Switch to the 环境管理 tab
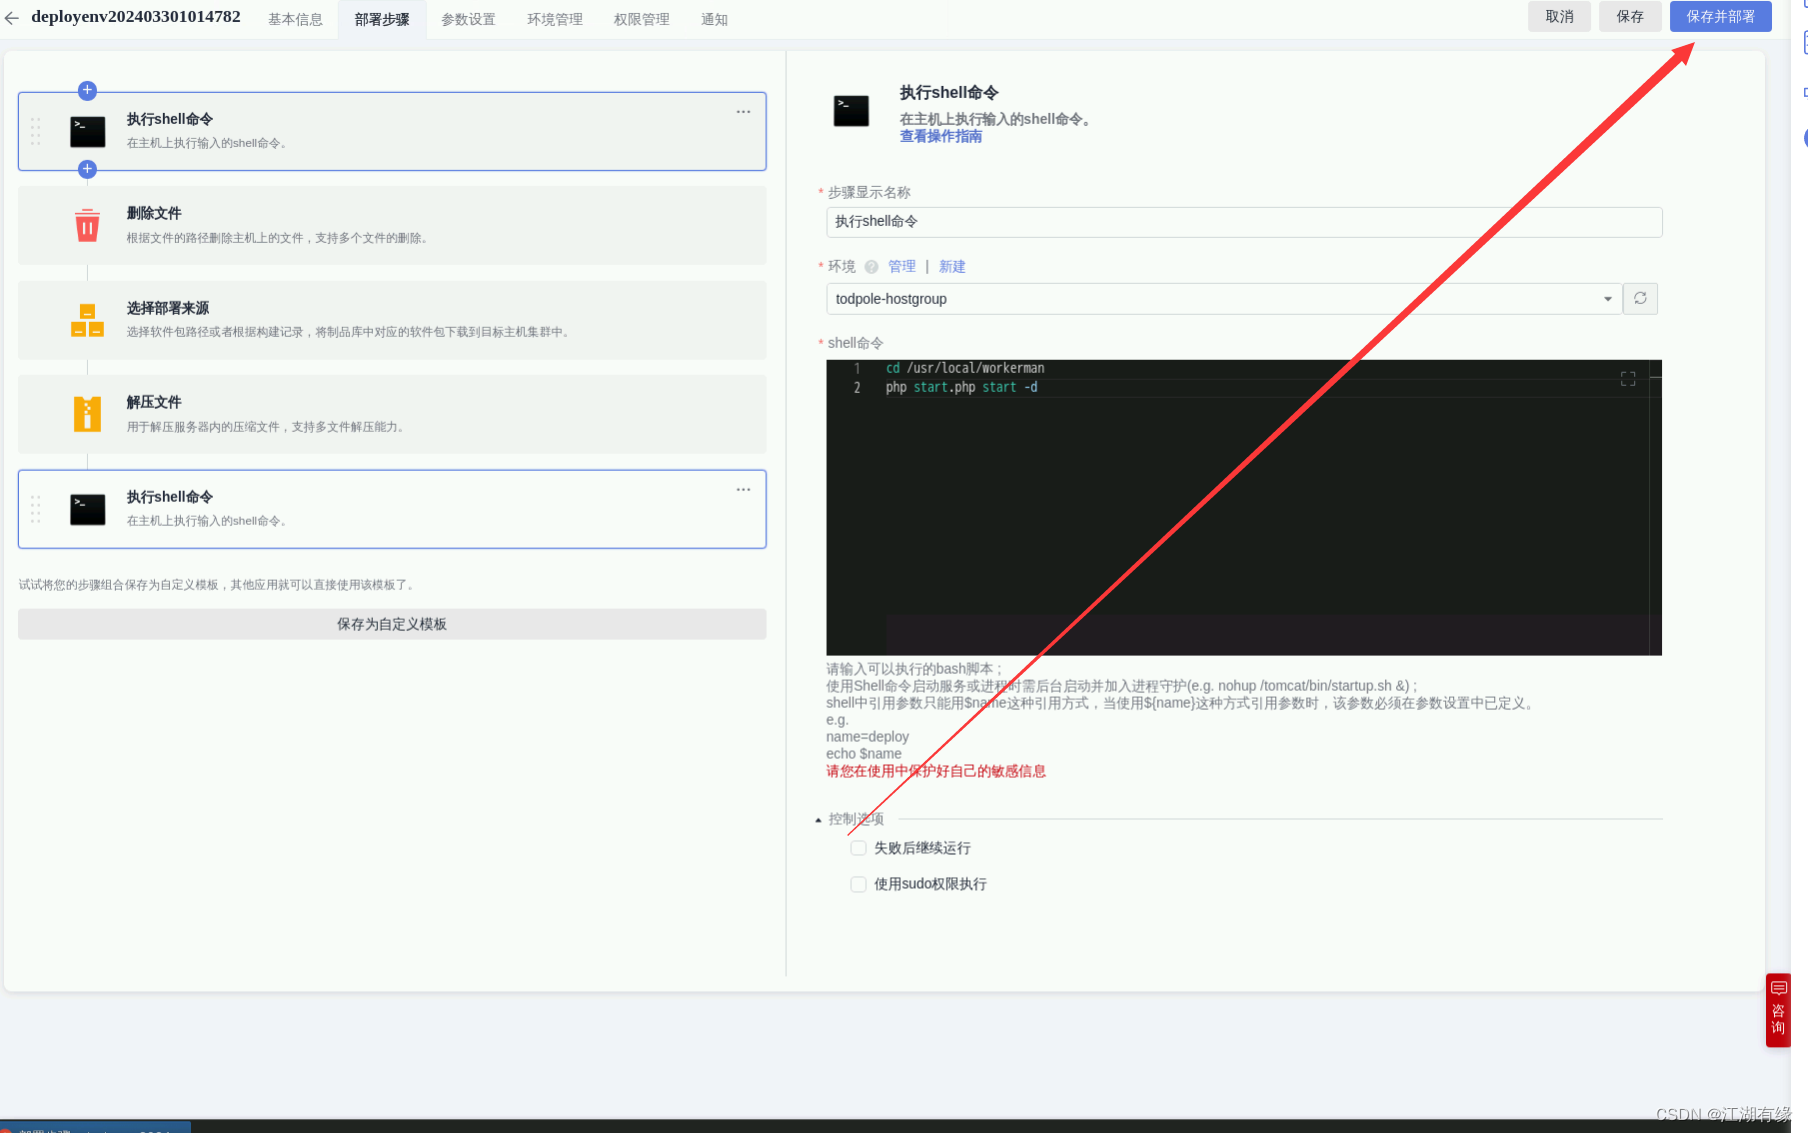The image size is (1808, 1133). (555, 18)
